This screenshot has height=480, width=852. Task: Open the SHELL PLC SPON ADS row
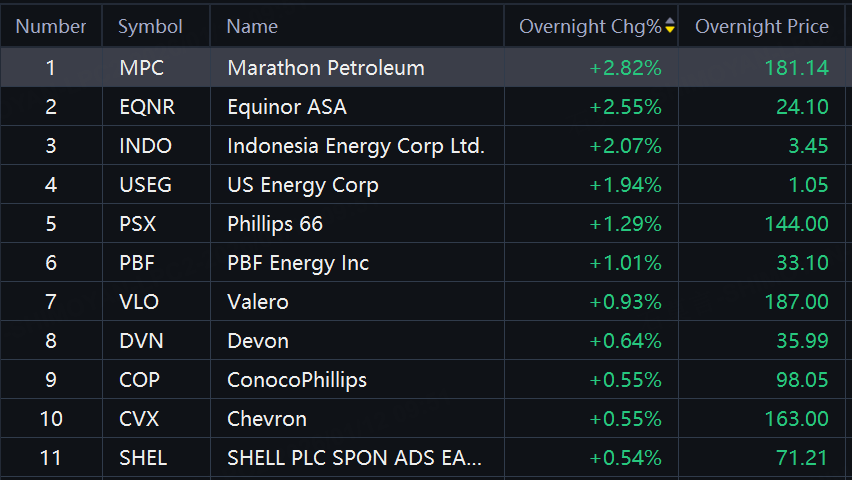[355, 458]
